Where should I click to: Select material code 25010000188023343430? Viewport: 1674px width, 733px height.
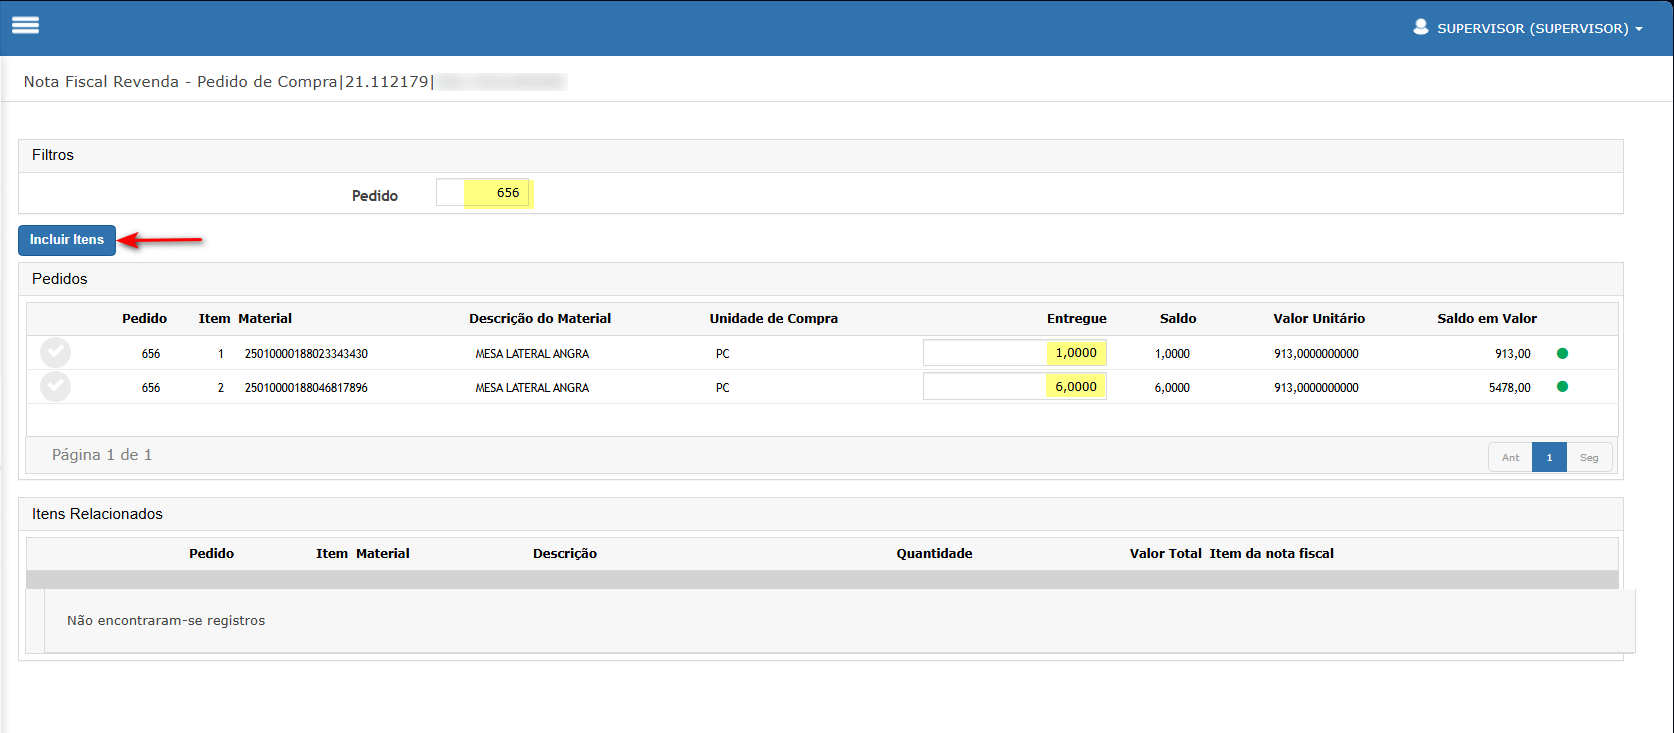click(x=306, y=354)
